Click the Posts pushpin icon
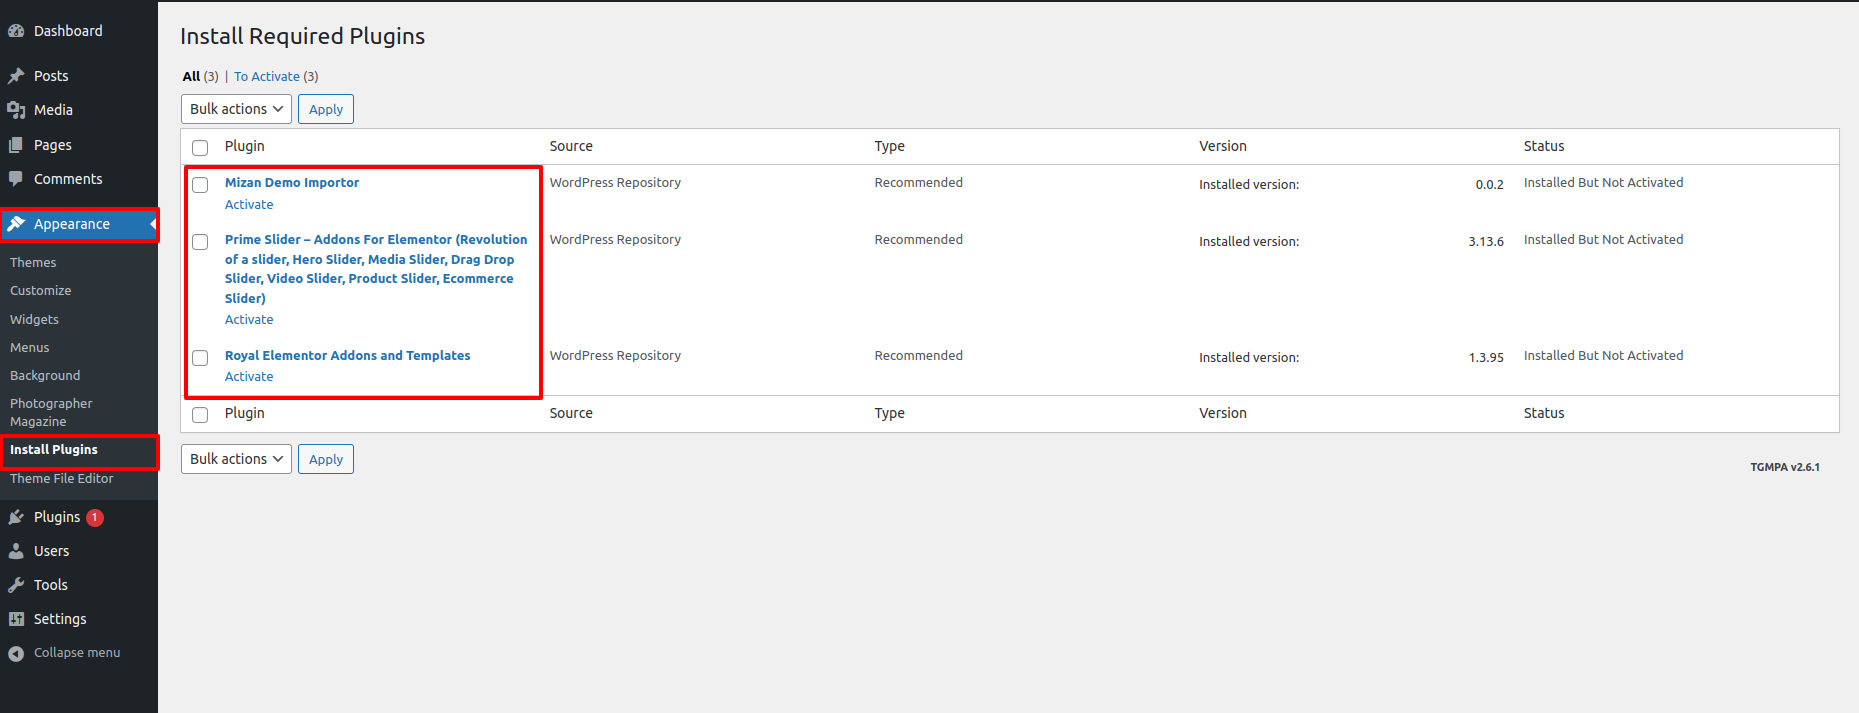1859x713 pixels. [x=16, y=76]
